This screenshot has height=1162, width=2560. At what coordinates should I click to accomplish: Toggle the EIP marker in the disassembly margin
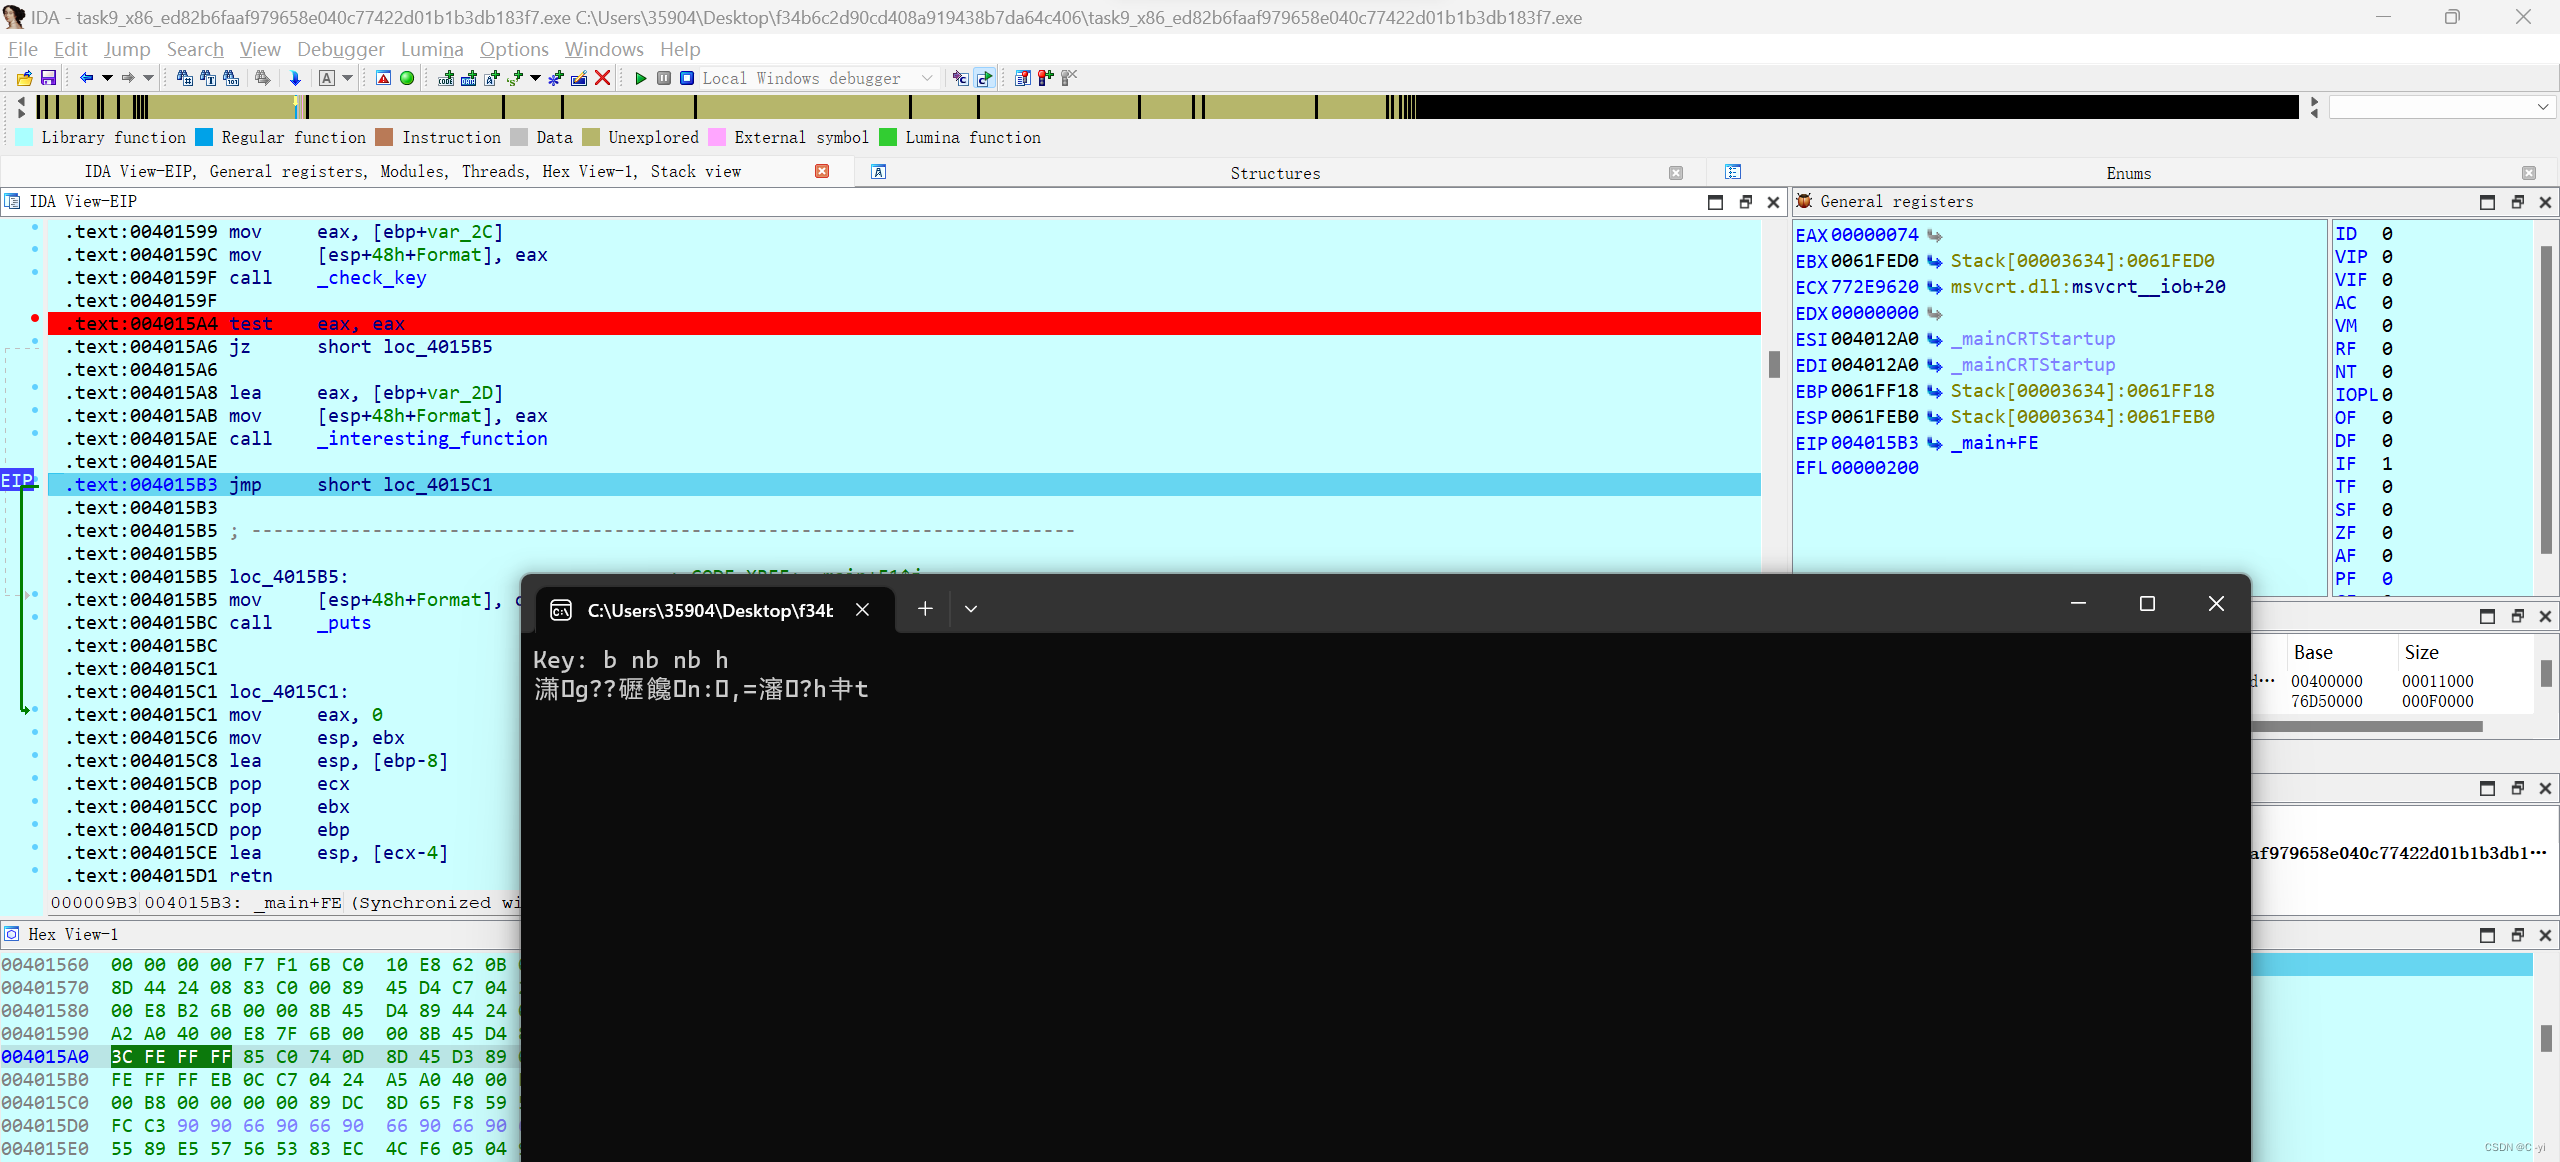(17, 480)
